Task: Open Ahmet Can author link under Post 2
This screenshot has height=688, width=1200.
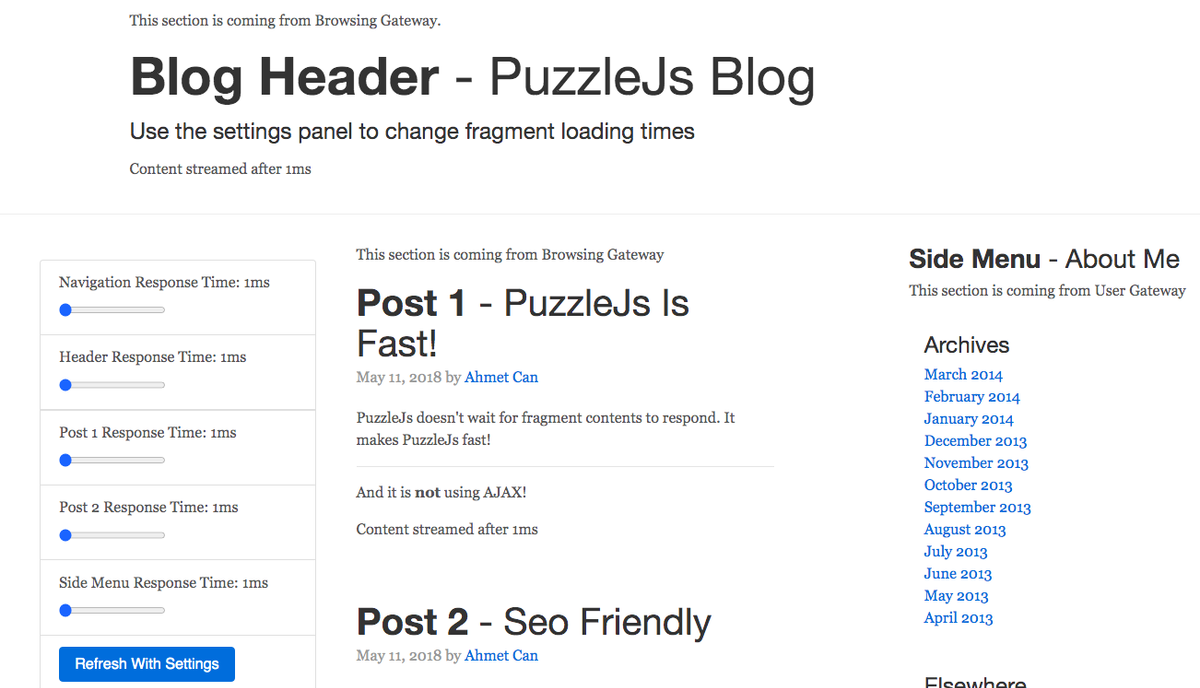Action: (x=501, y=656)
